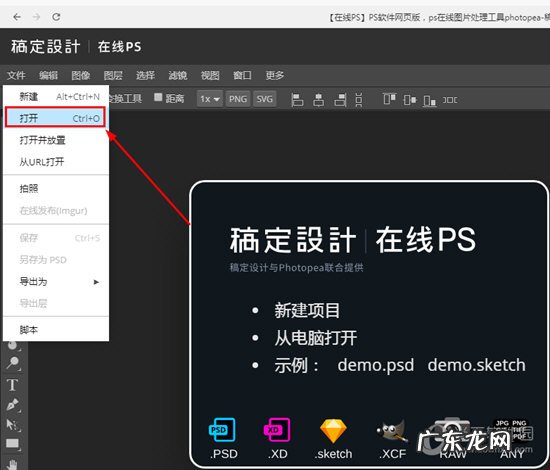Click the 在线PS header title

coord(120,47)
